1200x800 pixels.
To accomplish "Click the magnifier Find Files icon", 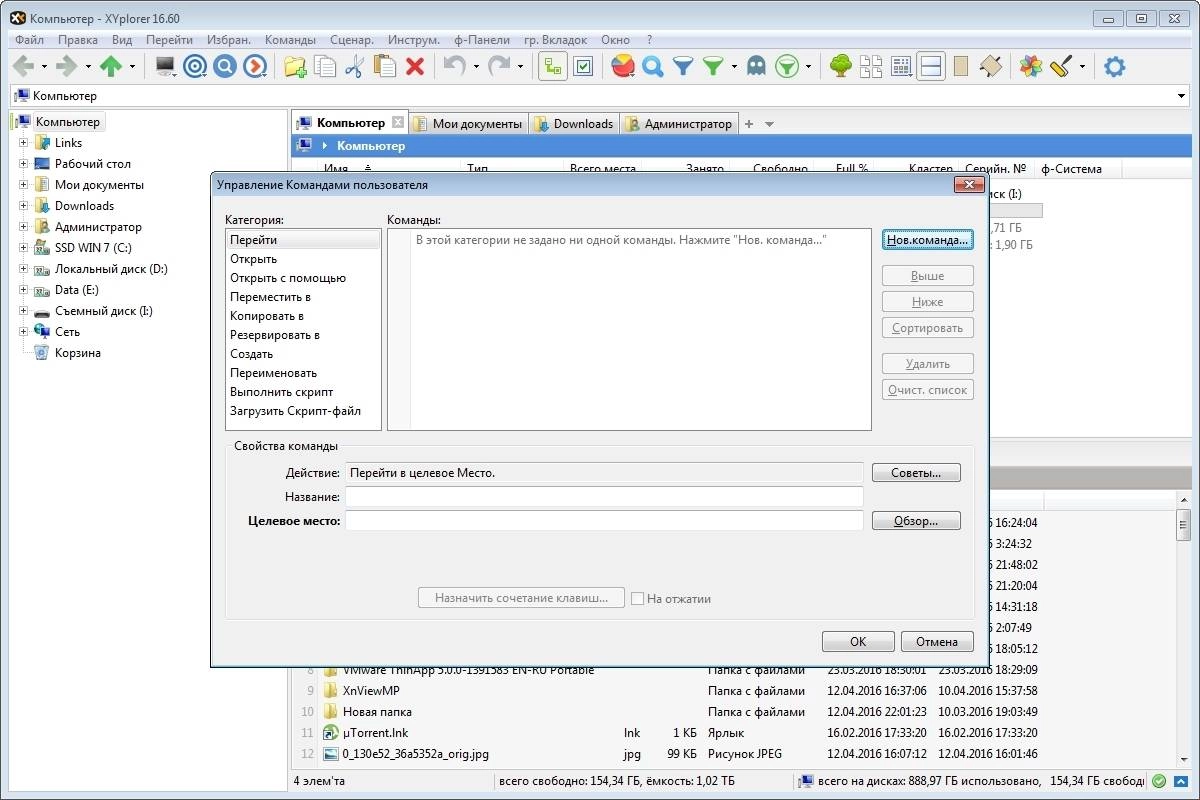I will point(653,67).
